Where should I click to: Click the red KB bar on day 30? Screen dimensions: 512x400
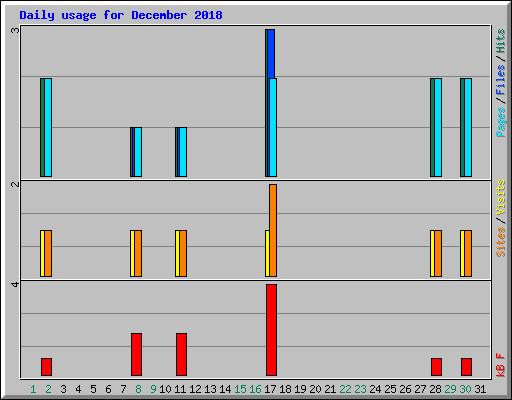[x=466, y=367]
